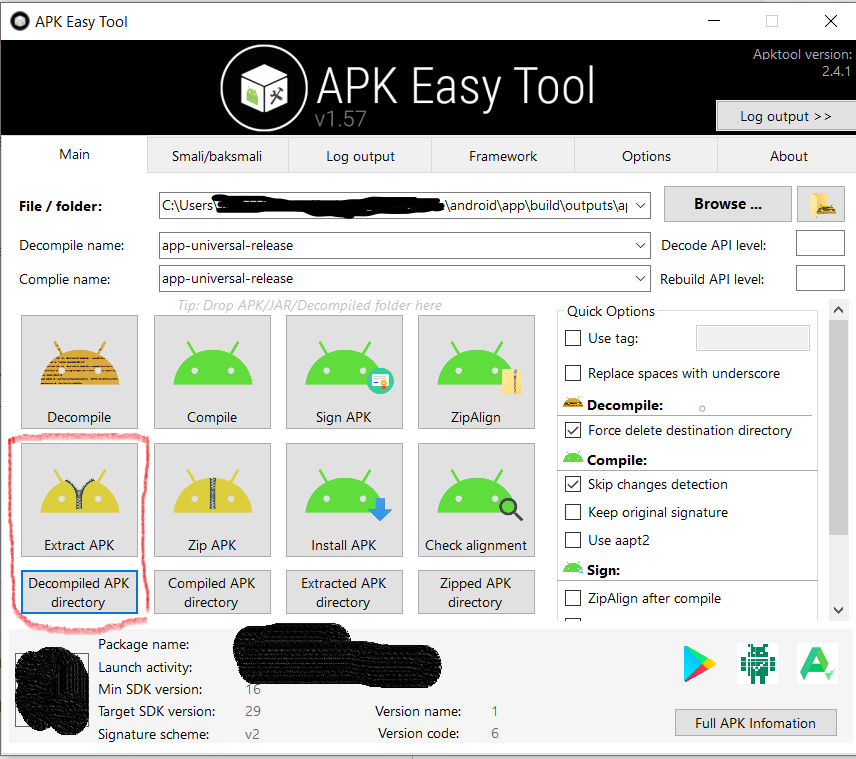The height and width of the screenshot is (759, 856).
Task: Click the redacted app icon thumbnail
Action: 52,691
